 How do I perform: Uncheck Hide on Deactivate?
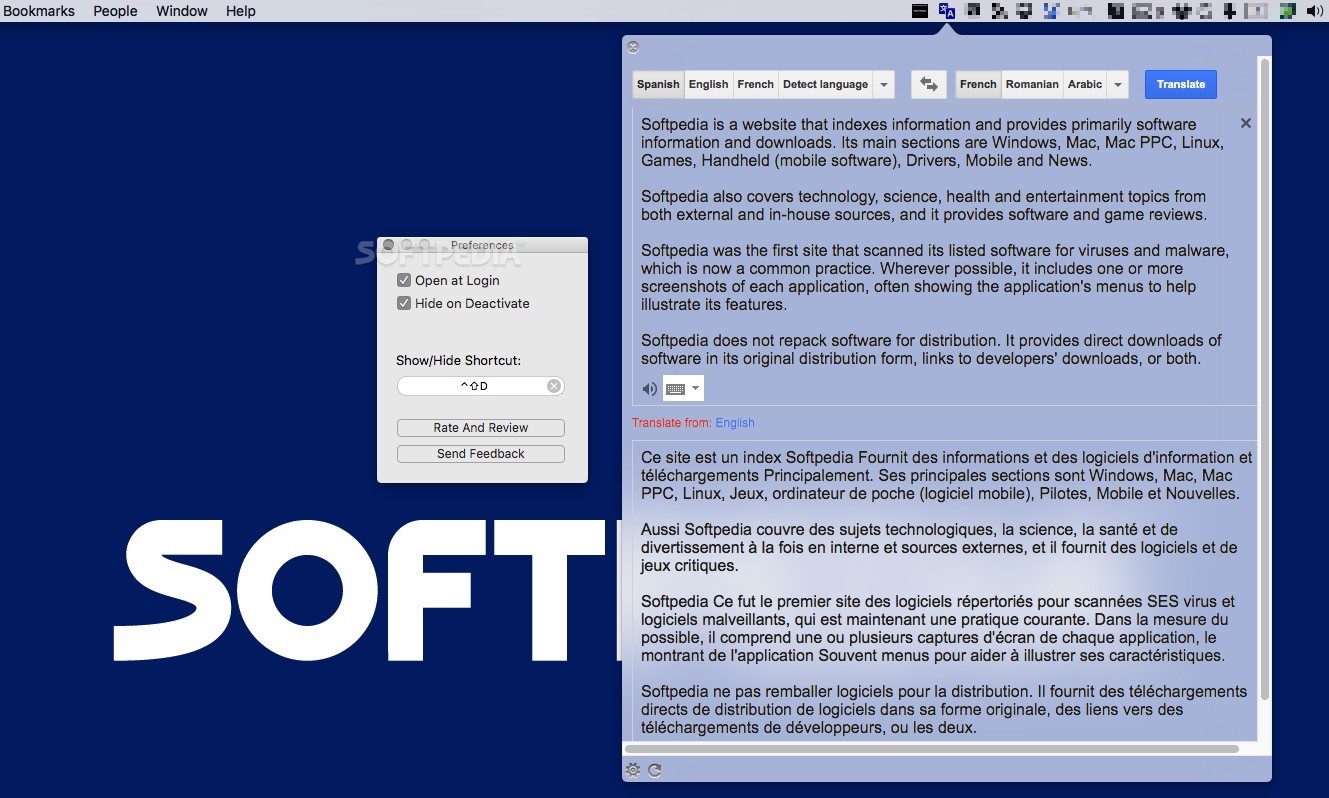click(x=404, y=303)
